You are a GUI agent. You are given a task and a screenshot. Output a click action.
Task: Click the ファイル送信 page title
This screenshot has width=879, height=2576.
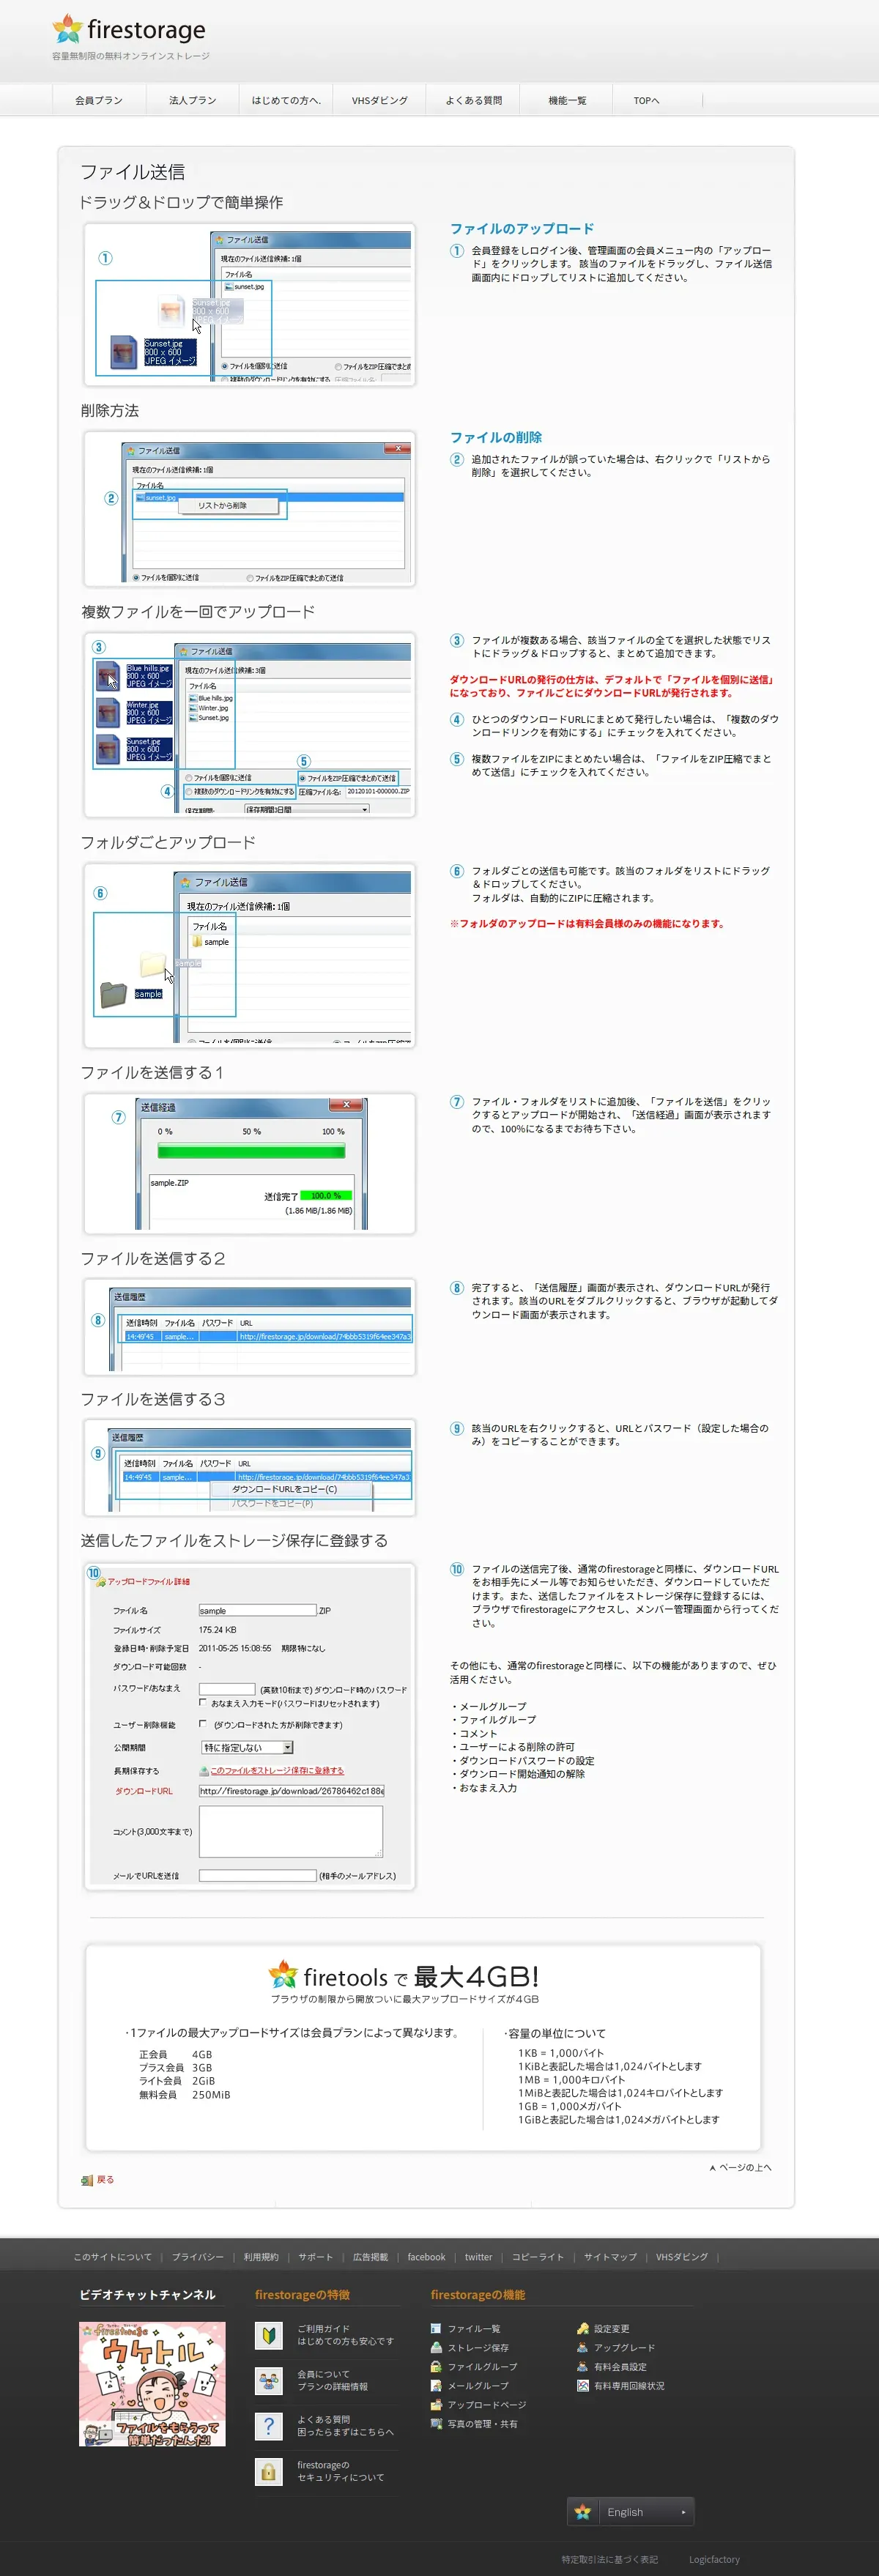133,172
